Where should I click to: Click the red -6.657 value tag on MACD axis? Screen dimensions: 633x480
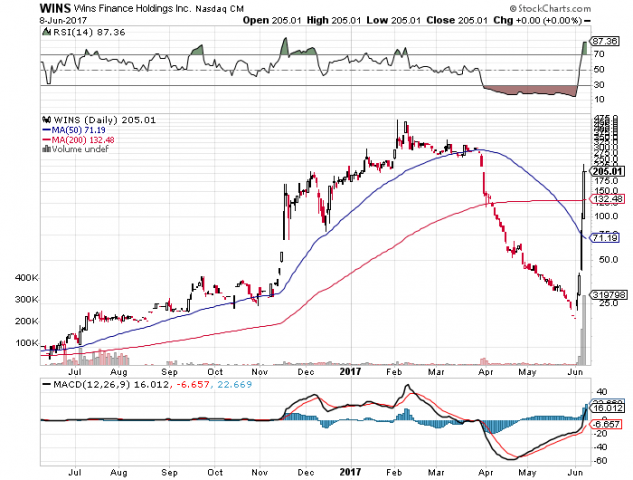[607, 424]
